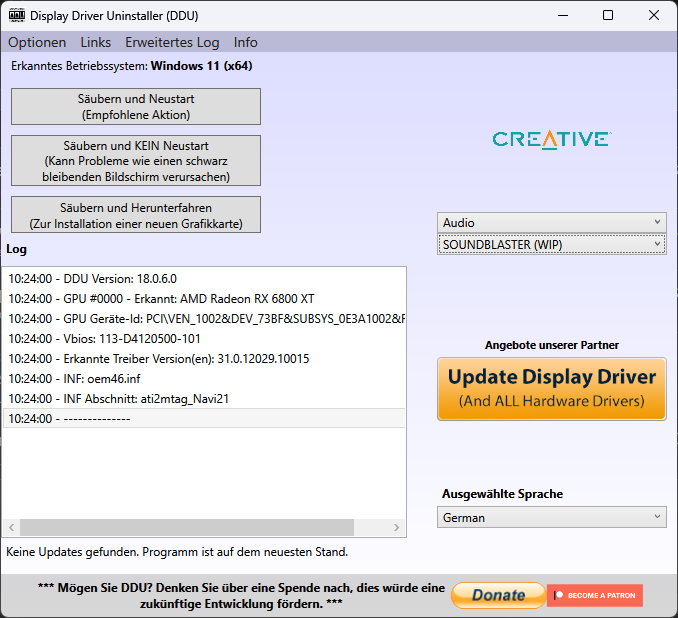Select the GPU Geräte-Id log line

[x=204, y=319]
